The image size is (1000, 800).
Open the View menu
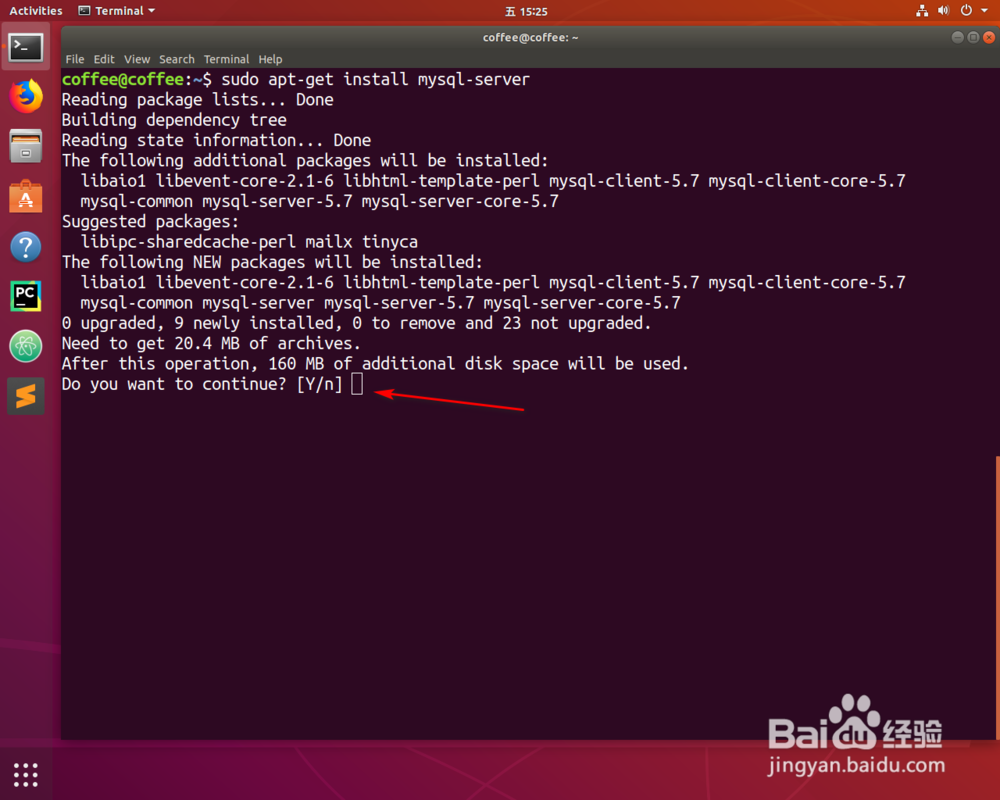[137, 59]
